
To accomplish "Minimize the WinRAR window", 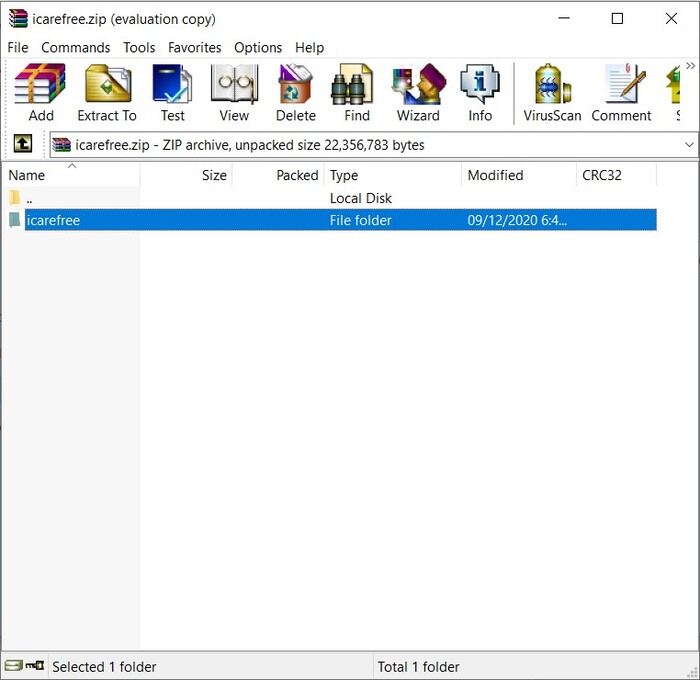I will pyautogui.click(x=564, y=18).
